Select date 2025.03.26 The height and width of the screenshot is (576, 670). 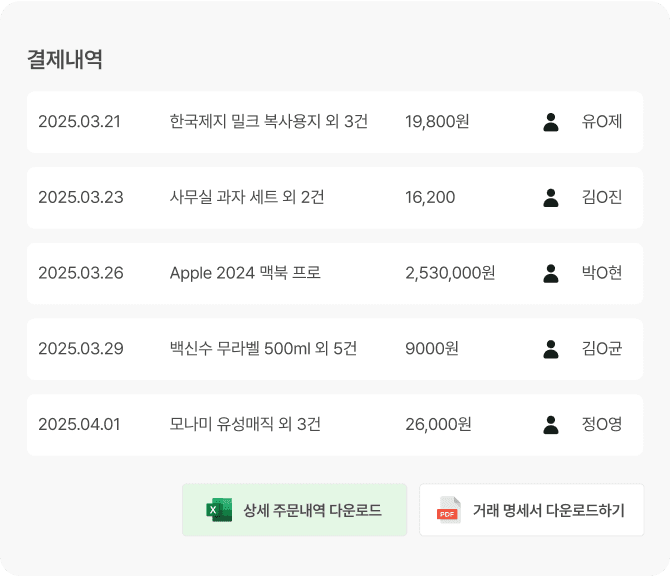[81, 273]
